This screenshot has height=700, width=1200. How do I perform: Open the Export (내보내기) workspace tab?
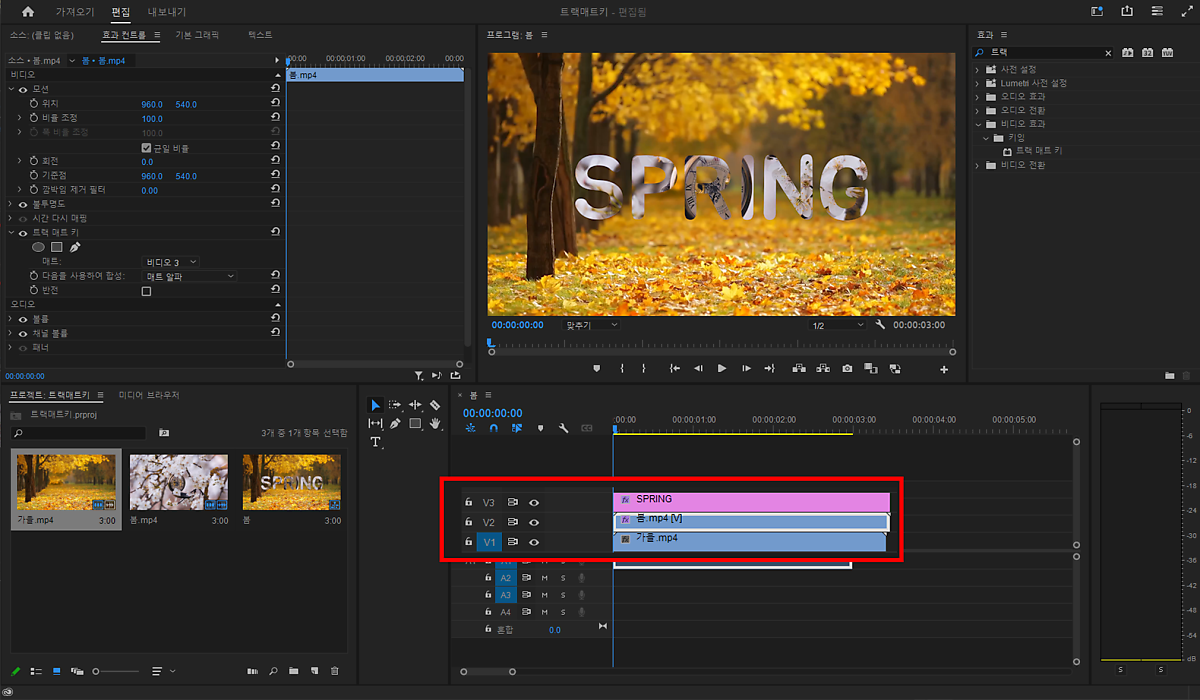pos(166,12)
